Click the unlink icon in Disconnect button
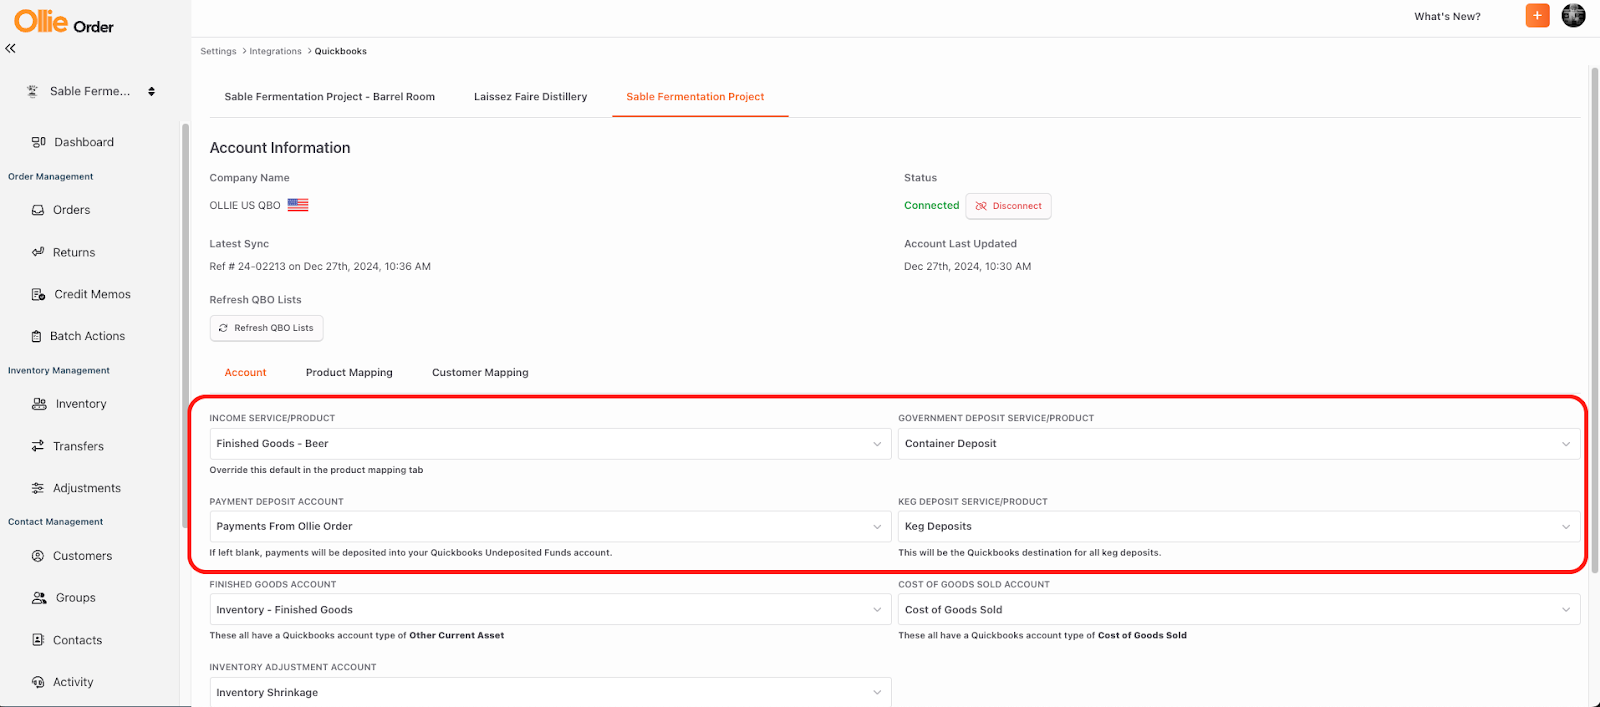 (981, 206)
